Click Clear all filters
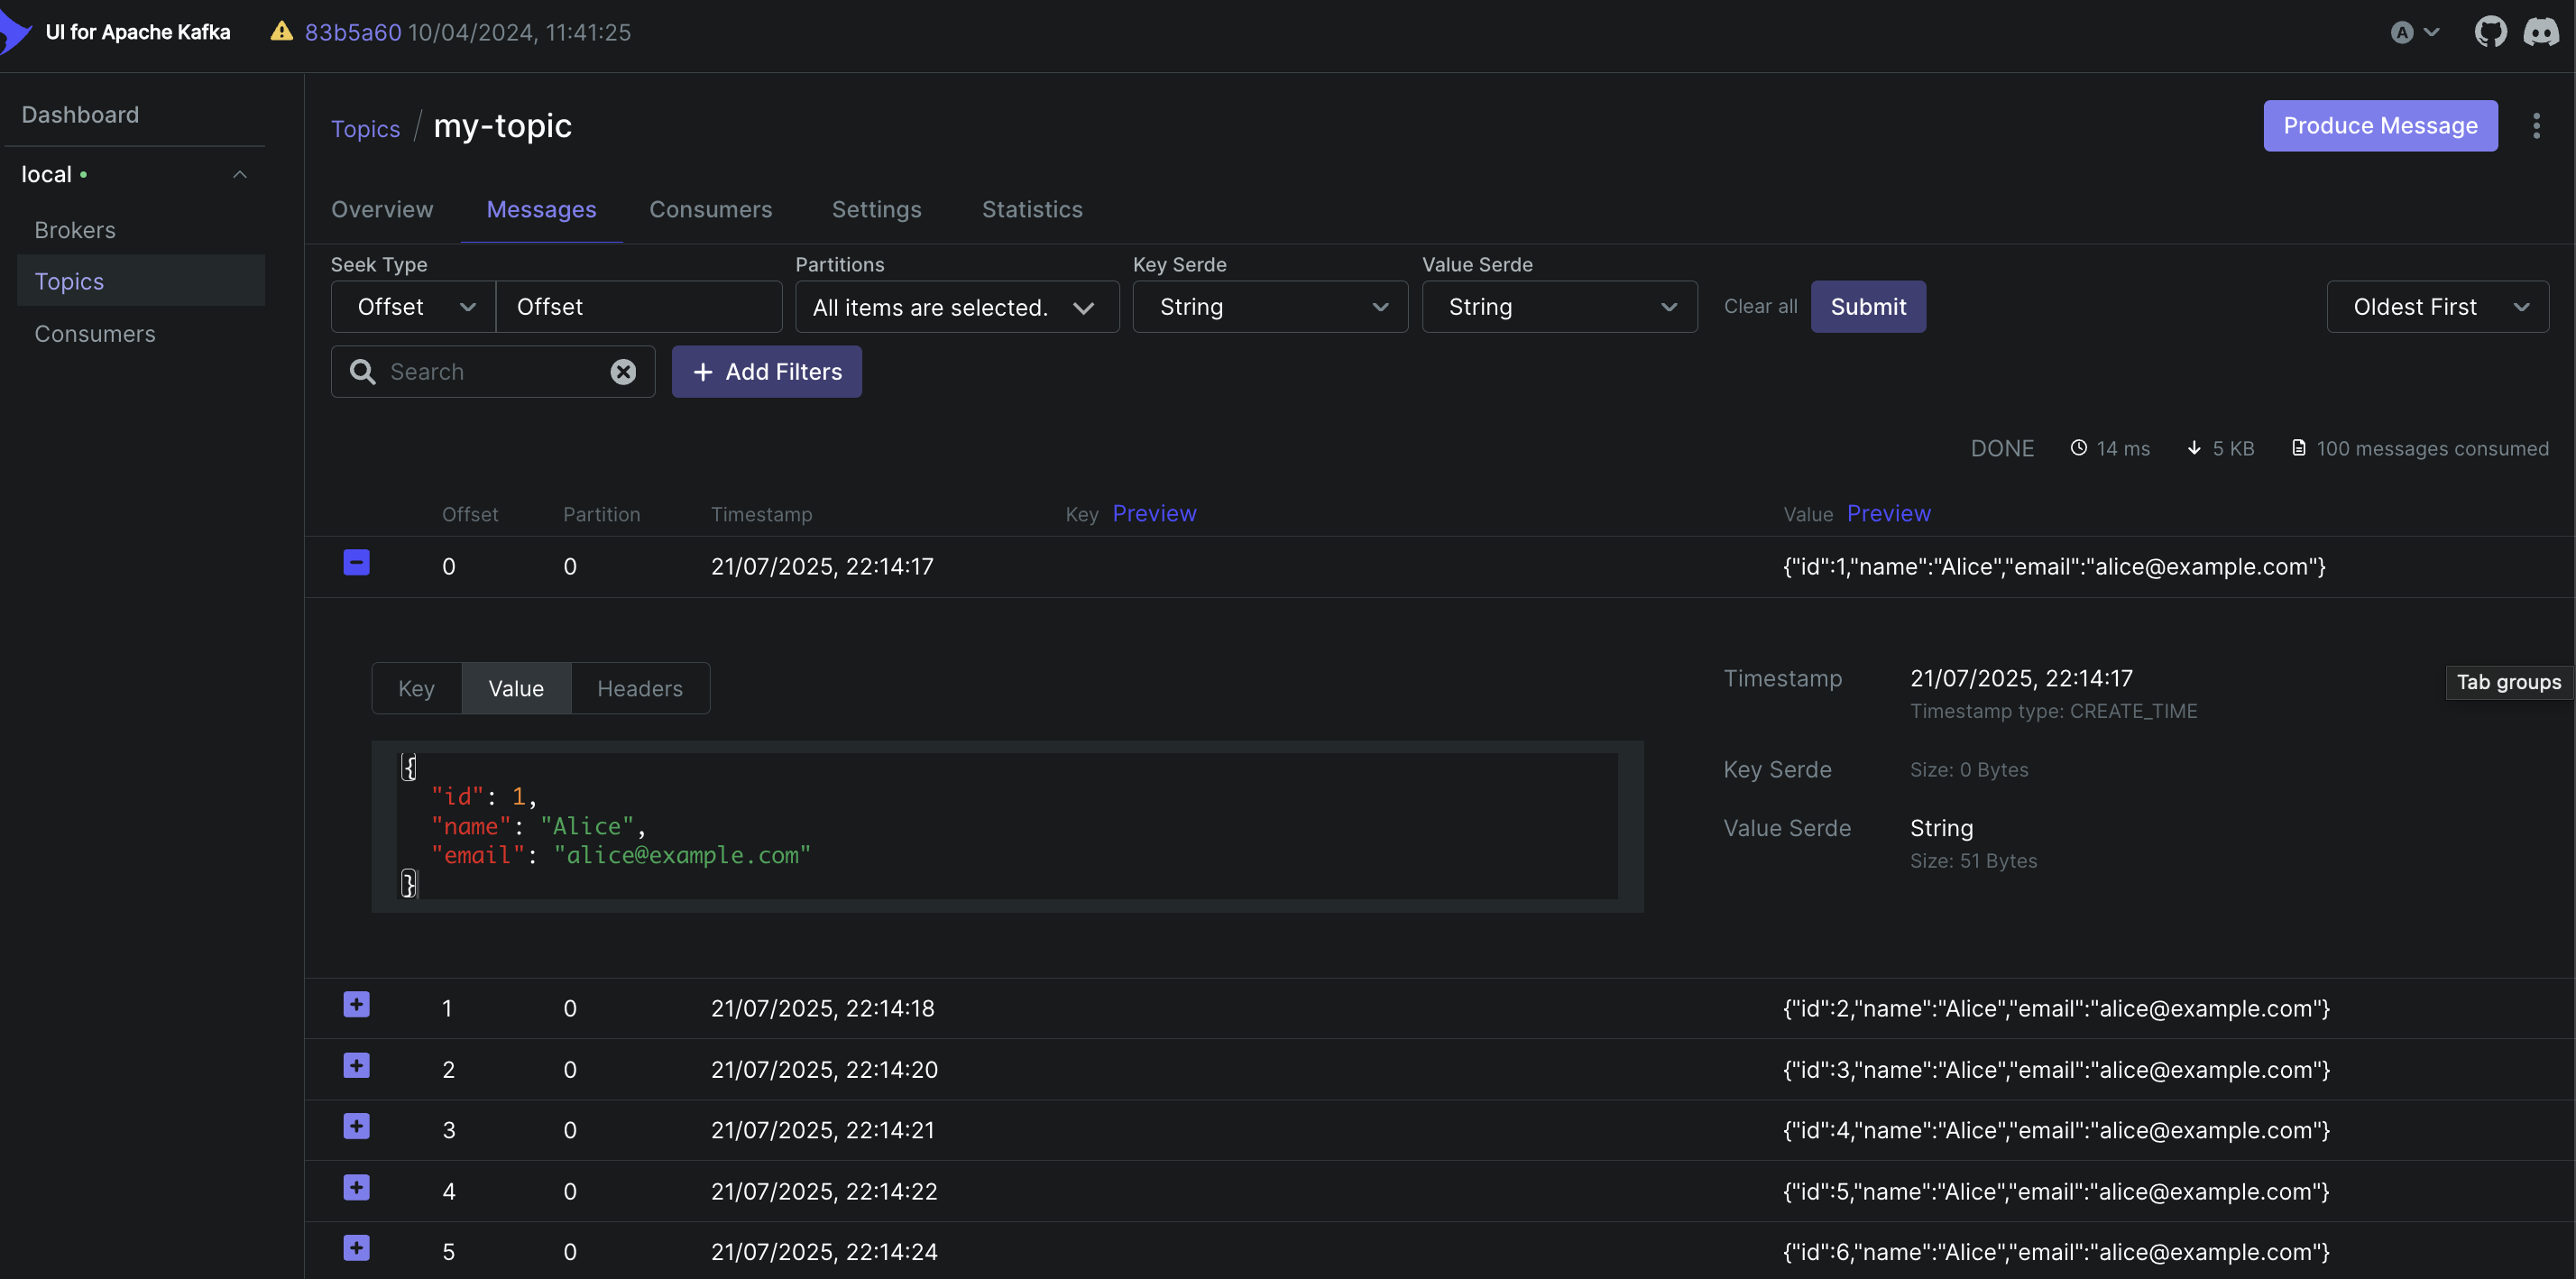 click(x=1760, y=307)
